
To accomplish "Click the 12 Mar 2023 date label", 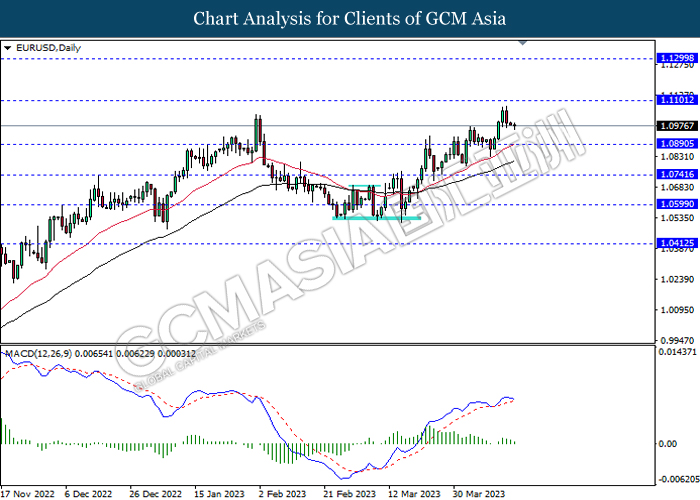I will (414, 494).
